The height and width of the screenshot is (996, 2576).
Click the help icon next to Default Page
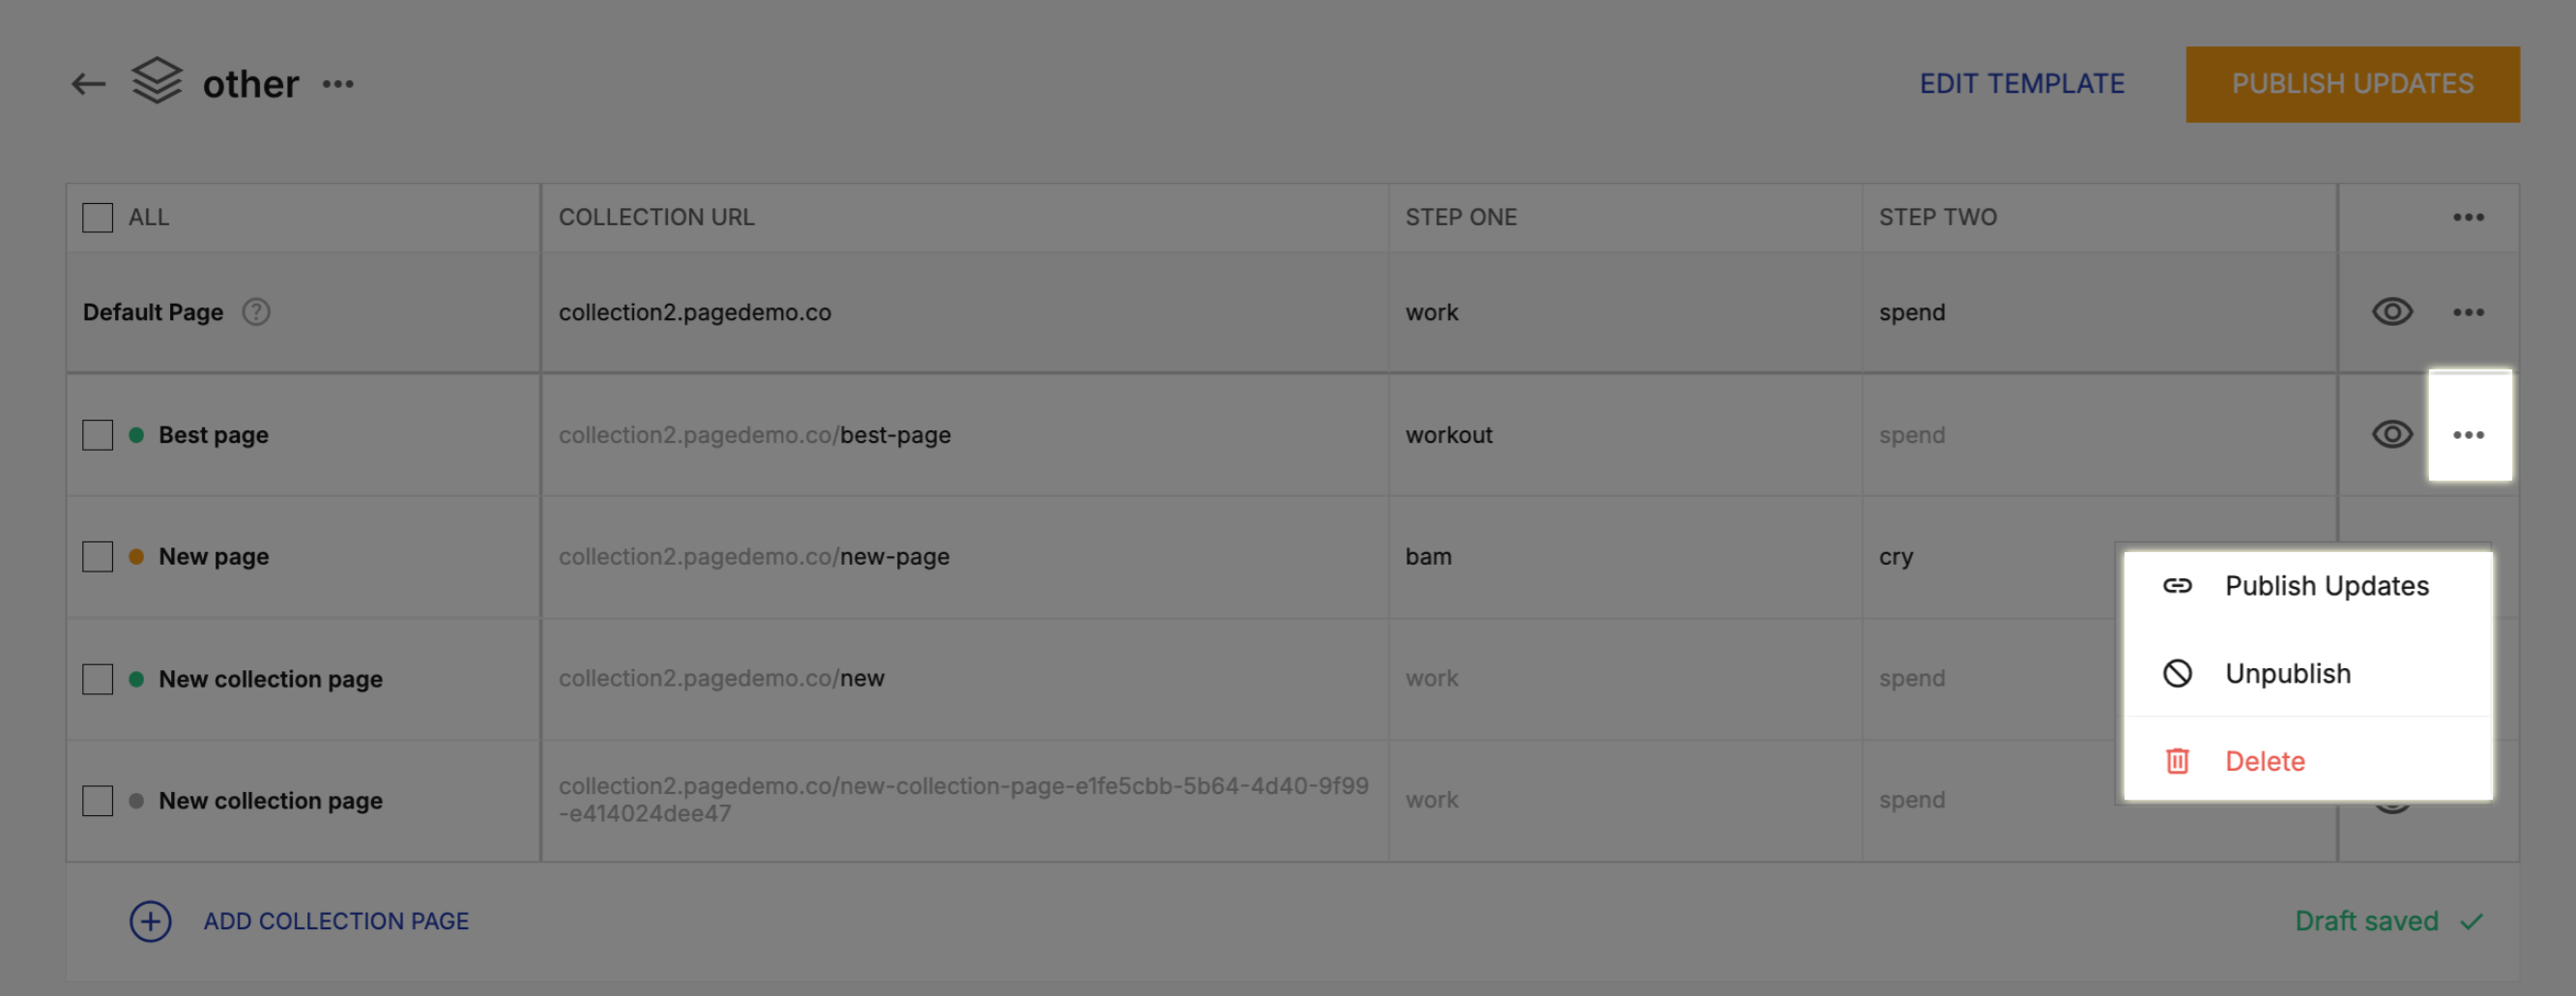tap(256, 312)
